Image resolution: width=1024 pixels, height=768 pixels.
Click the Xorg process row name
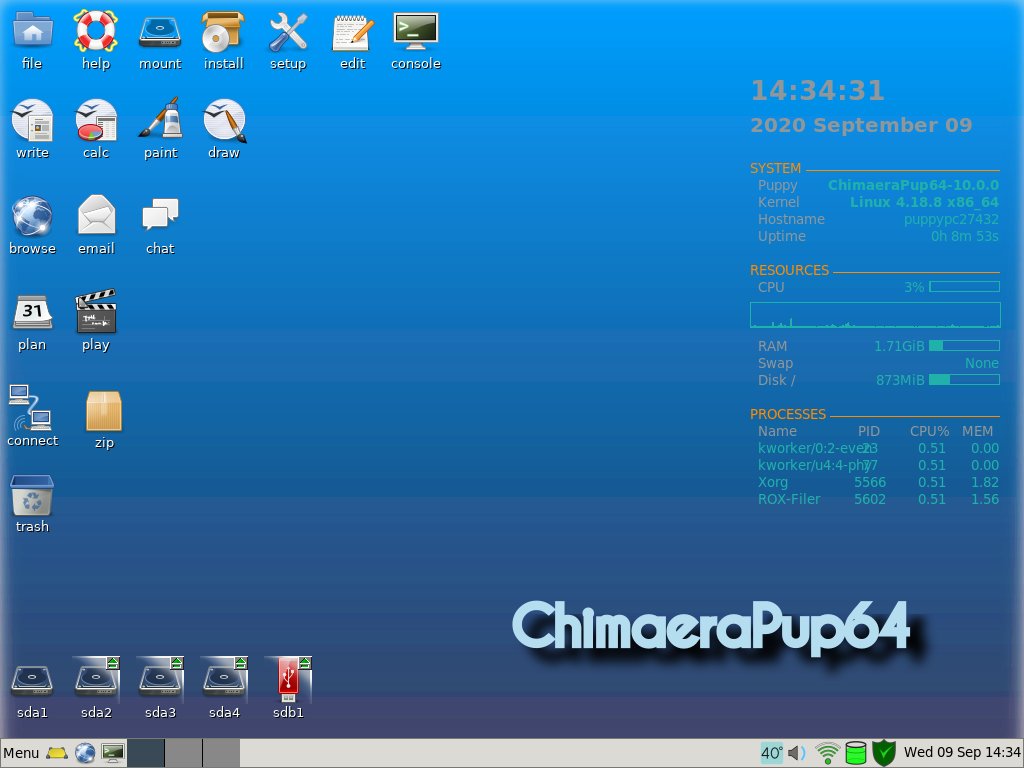tap(773, 482)
